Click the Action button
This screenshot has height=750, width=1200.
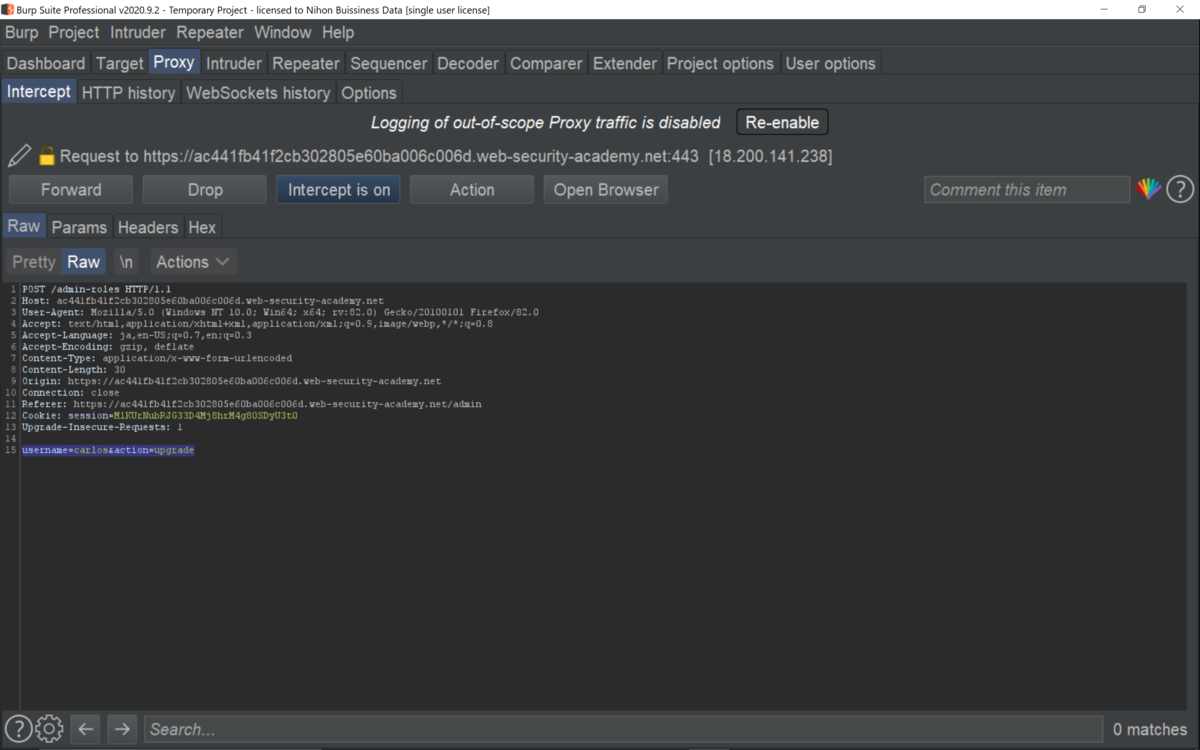(x=472, y=190)
